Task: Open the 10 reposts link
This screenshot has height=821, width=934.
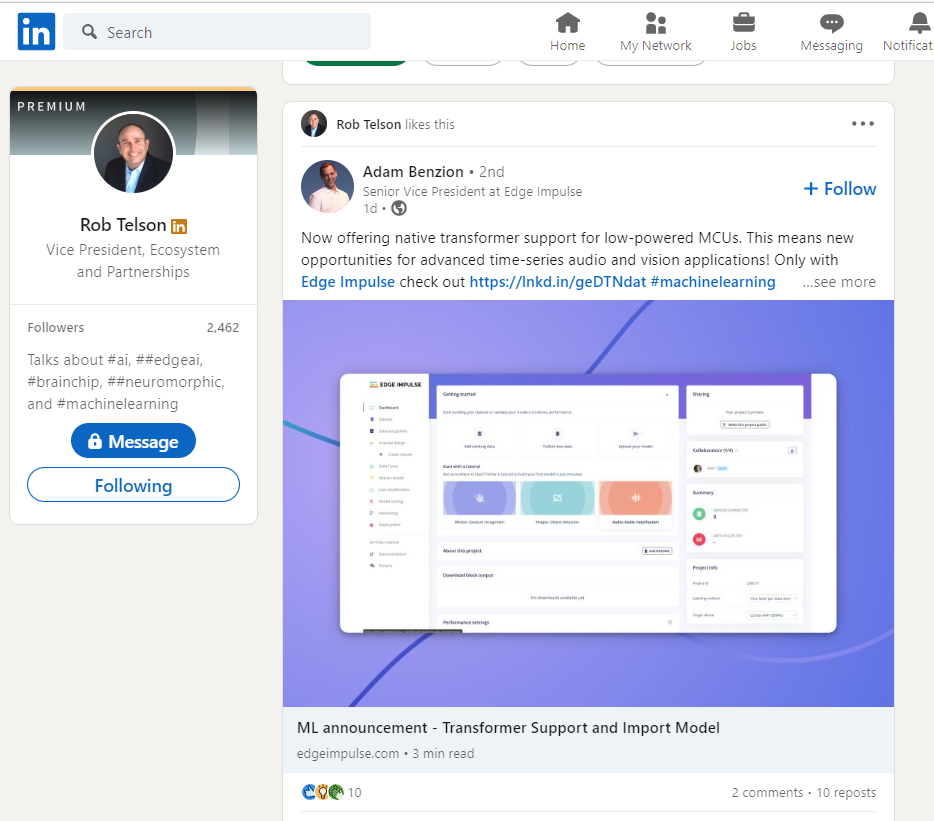Action: tap(846, 792)
